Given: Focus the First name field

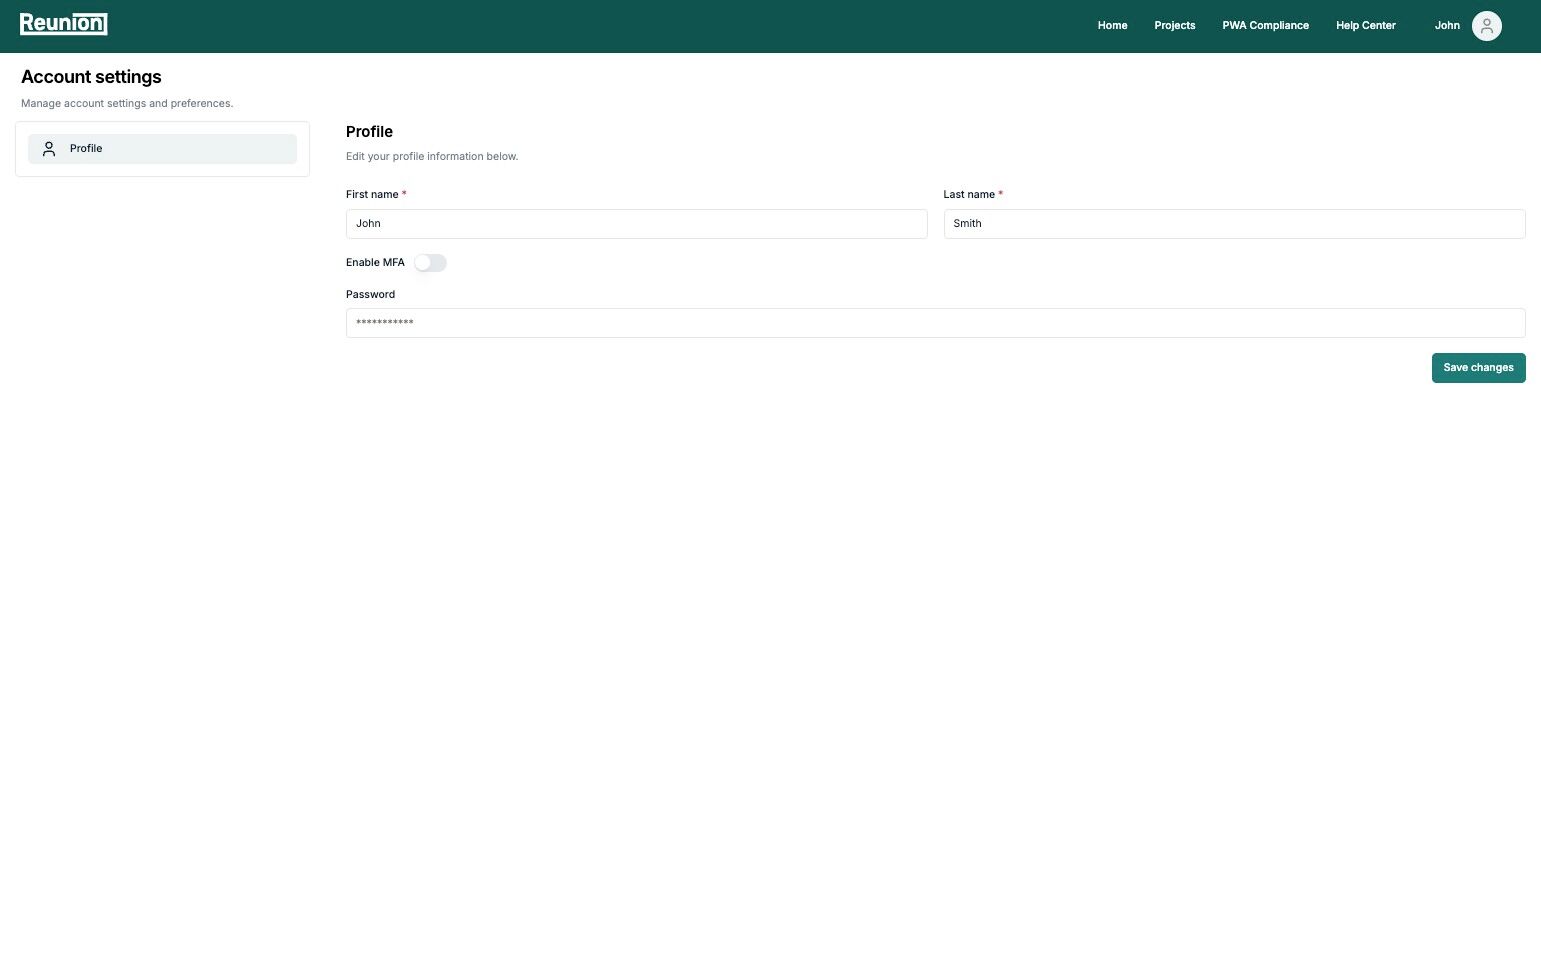Looking at the screenshot, I should 636,224.
